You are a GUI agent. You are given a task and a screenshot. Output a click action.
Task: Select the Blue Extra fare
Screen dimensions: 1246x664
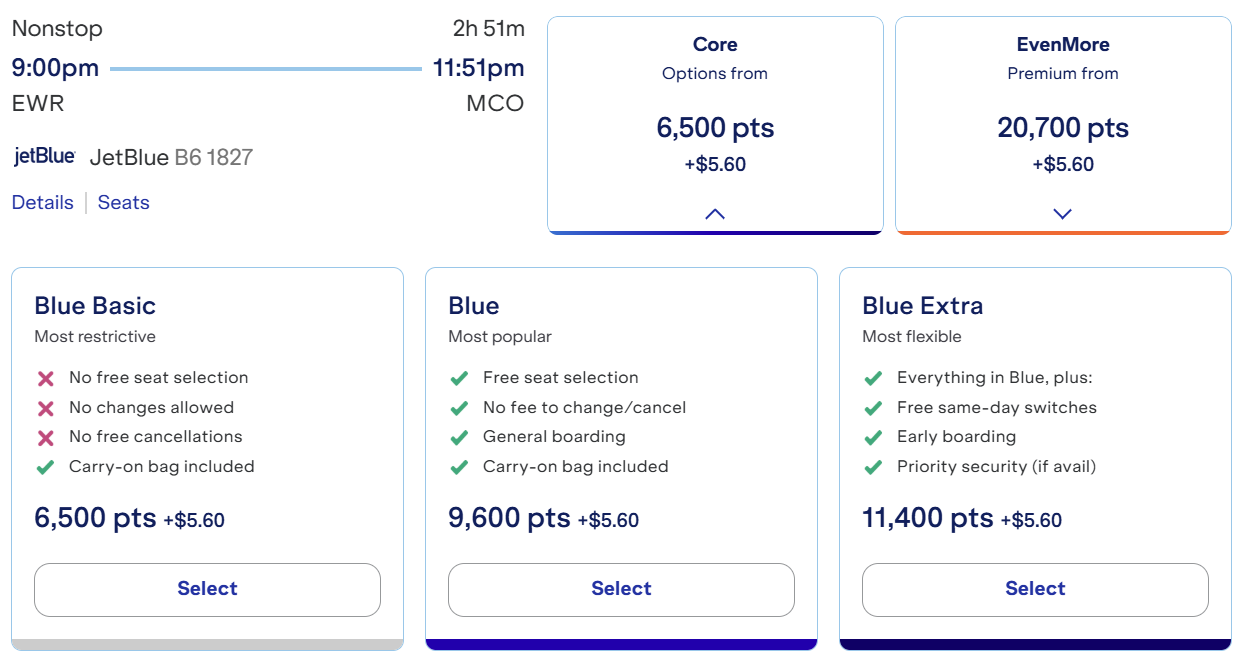pos(1035,589)
